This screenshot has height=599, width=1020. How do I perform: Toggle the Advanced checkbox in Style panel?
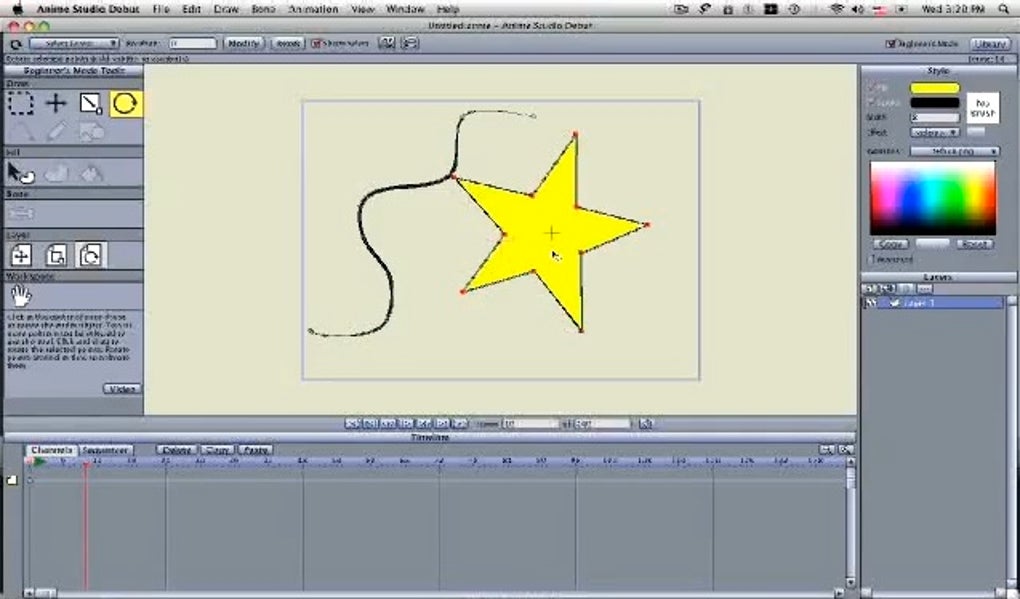pos(872,260)
